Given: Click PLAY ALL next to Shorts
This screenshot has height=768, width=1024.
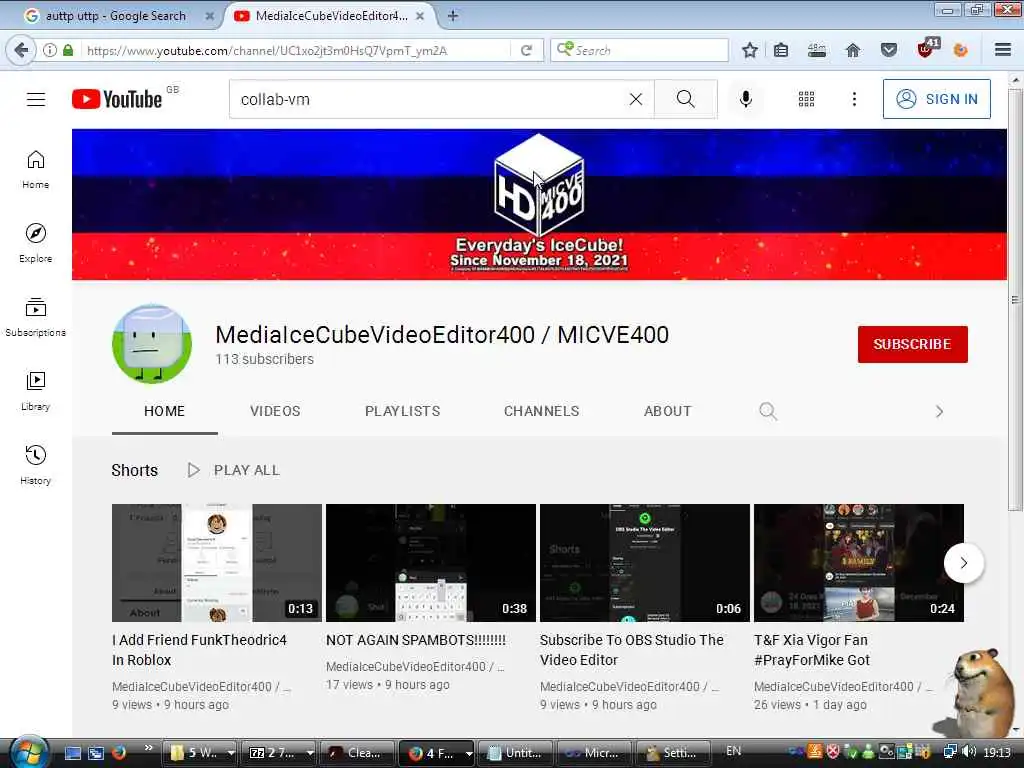Looking at the screenshot, I should [233, 470].
